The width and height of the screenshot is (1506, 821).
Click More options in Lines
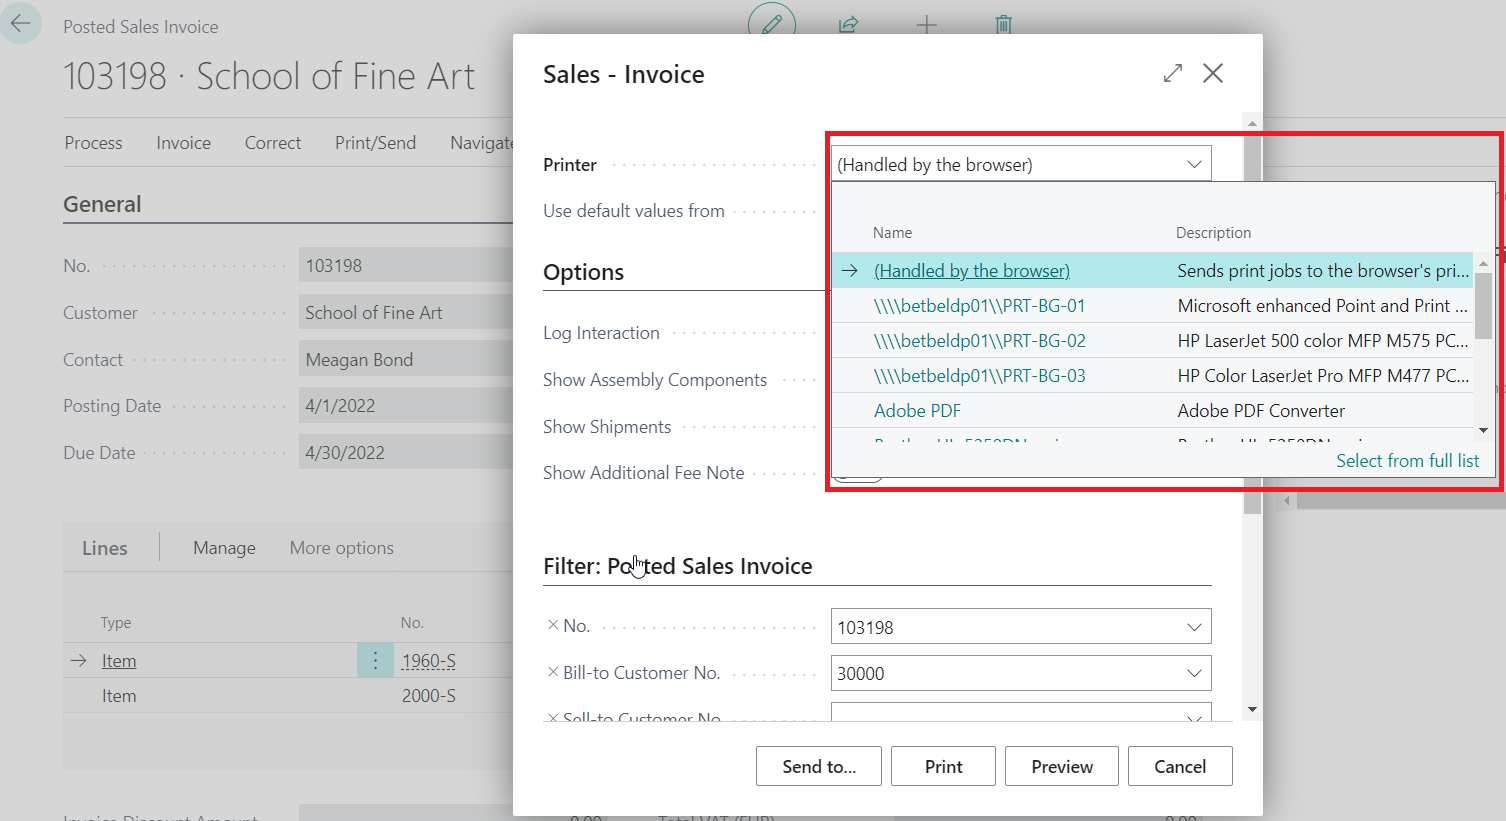tap(341, 548)
